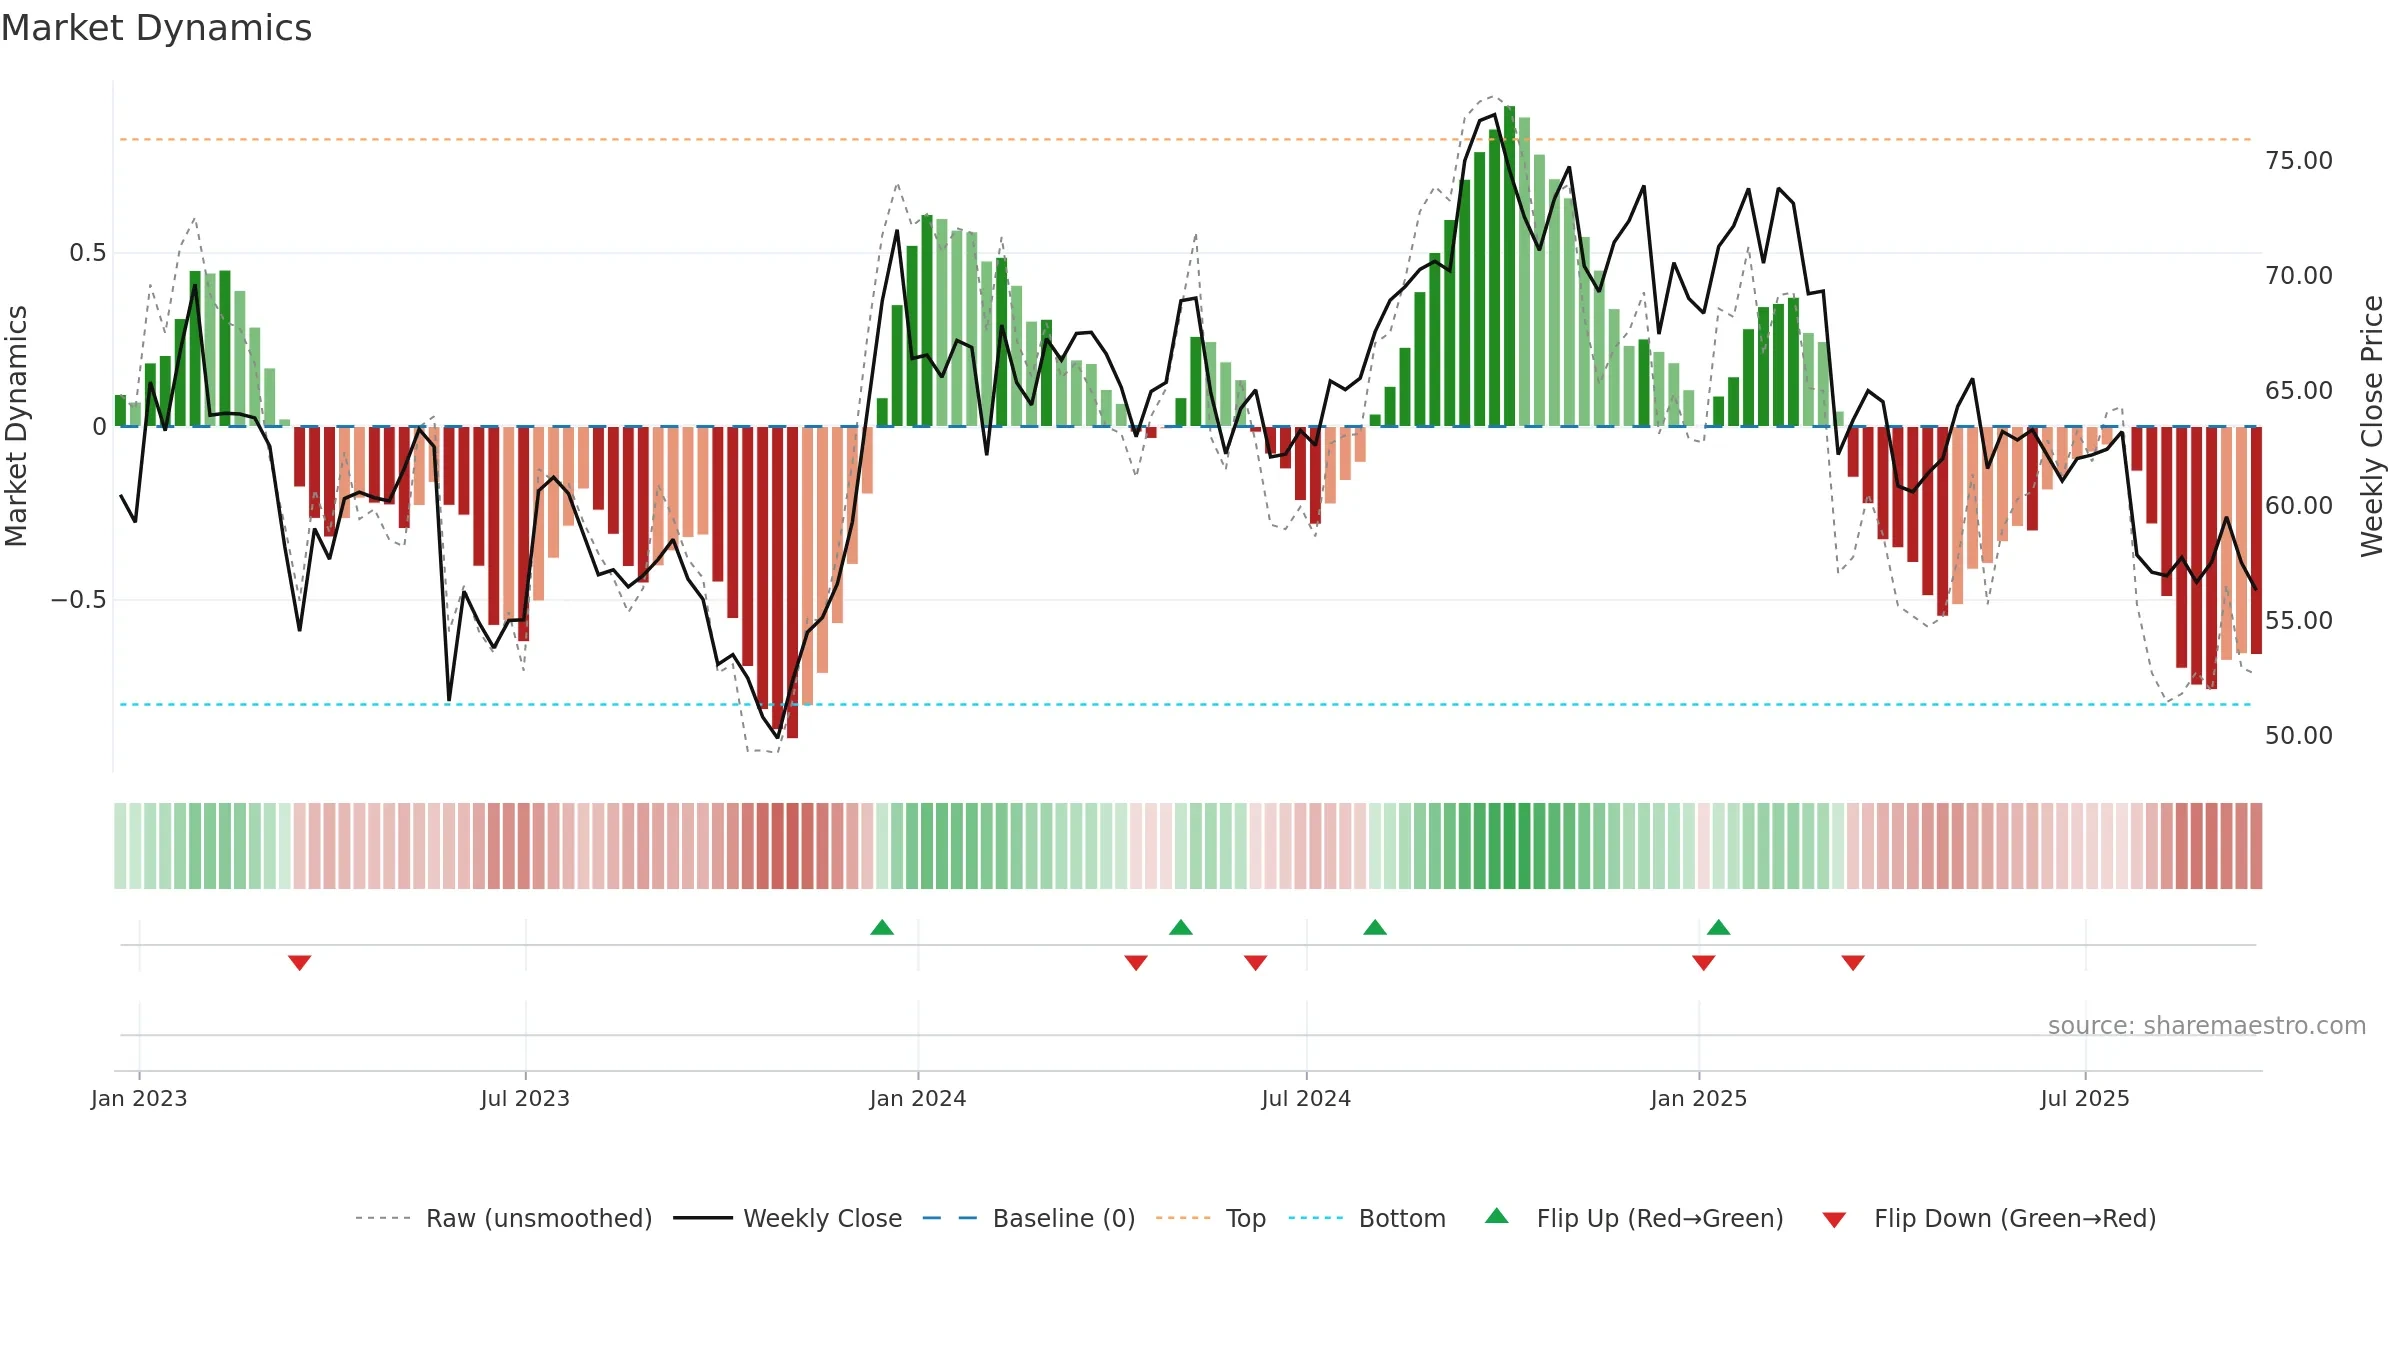This screenshot has width=2400, height=1350.
Task: Click the source: sharemaestro.com text
Action: click(2207, 1025)
